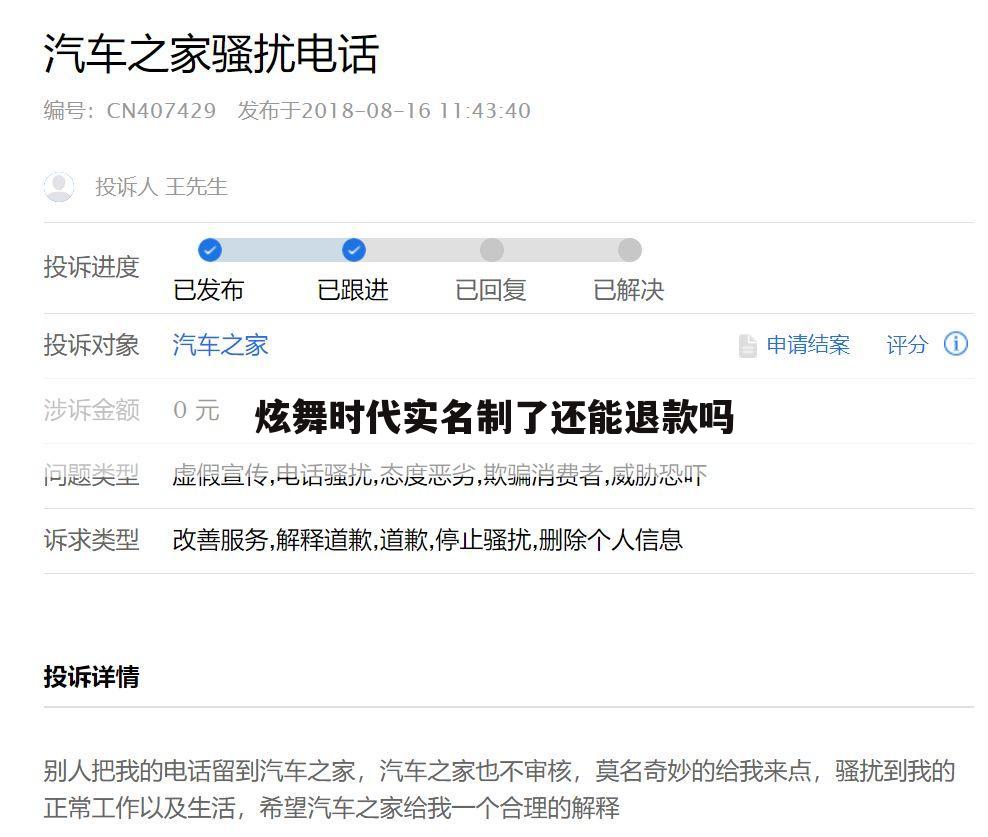Click the 投诉进度 row label
This screenshot has height=837, width=988.
(91, 267)
